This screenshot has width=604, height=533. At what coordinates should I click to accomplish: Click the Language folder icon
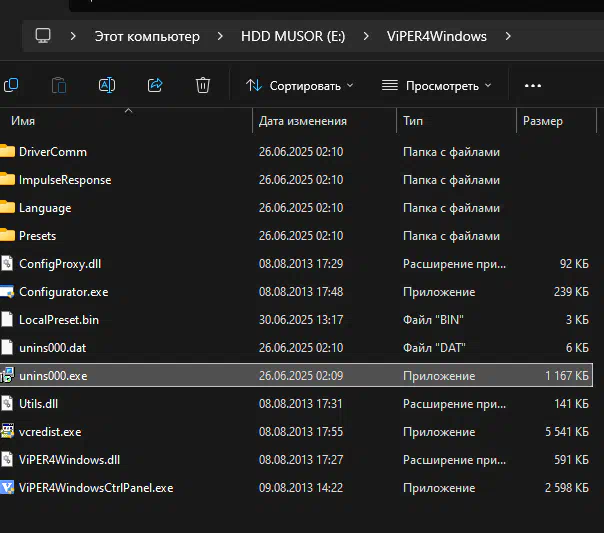pyautogui.click(x=7, y=208)
